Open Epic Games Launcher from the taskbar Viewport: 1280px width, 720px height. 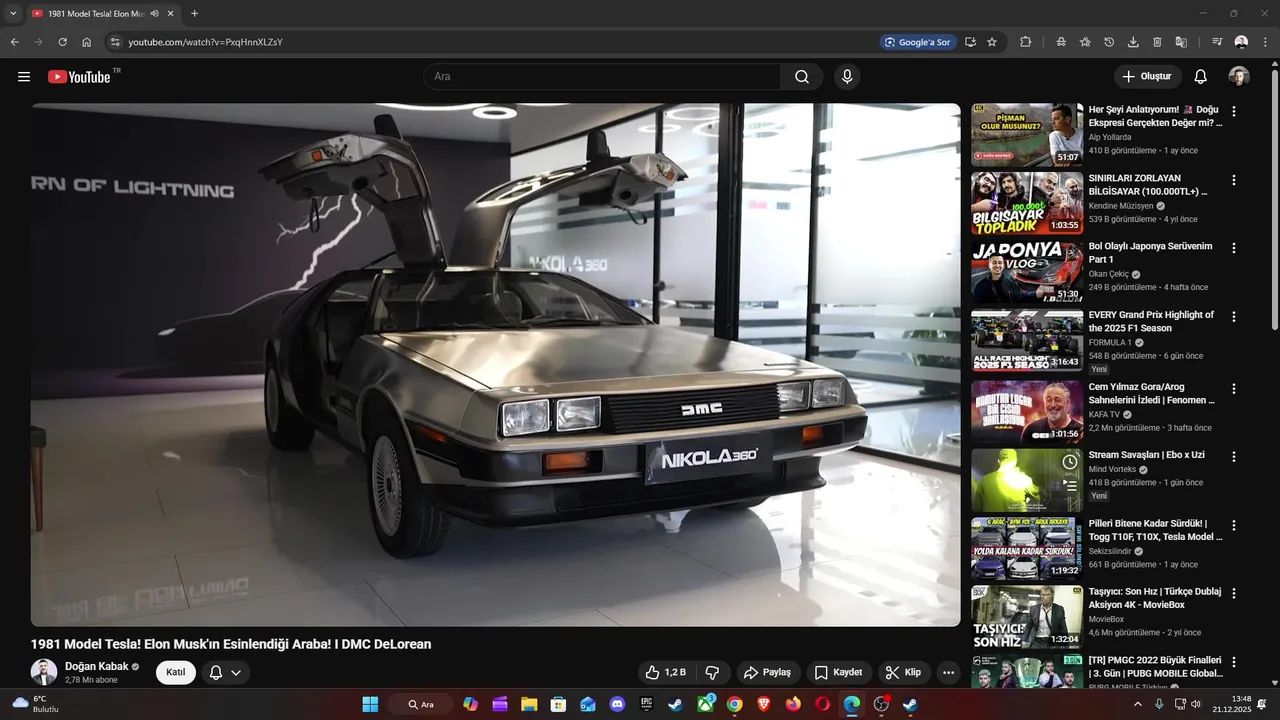(647, 704)
